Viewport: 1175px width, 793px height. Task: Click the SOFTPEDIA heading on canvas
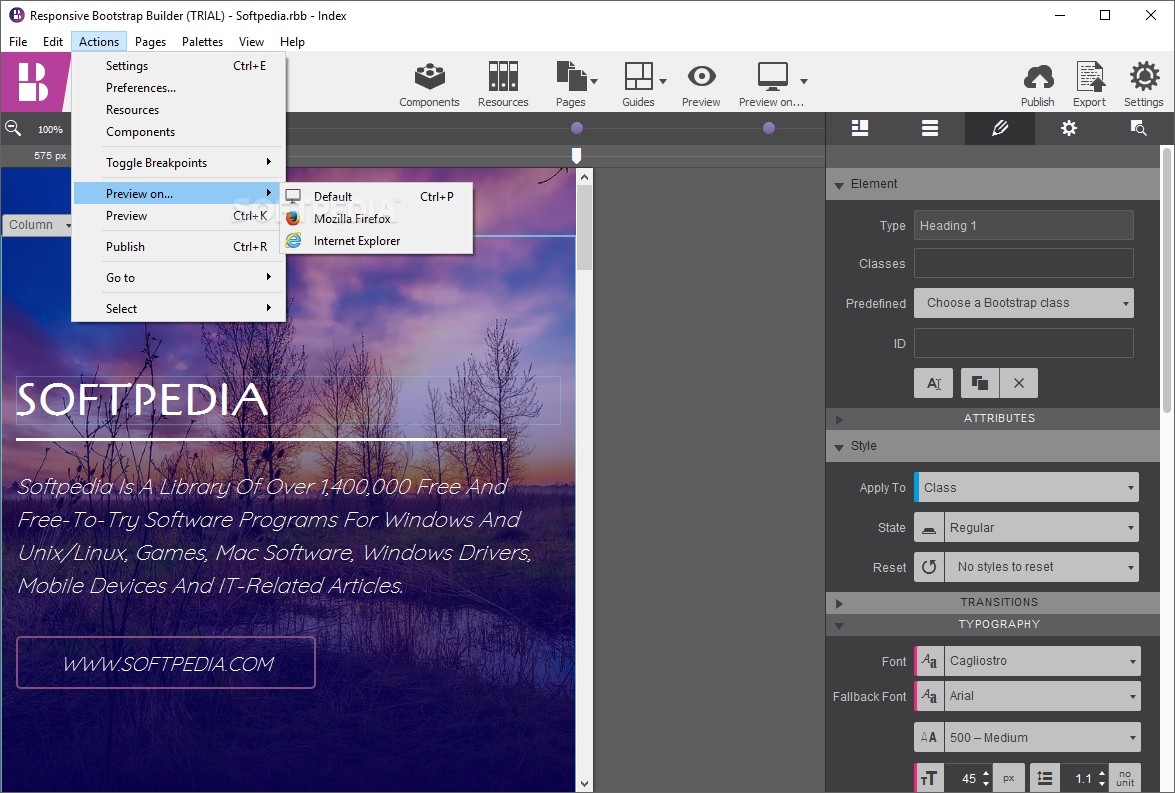click(142, 400)
